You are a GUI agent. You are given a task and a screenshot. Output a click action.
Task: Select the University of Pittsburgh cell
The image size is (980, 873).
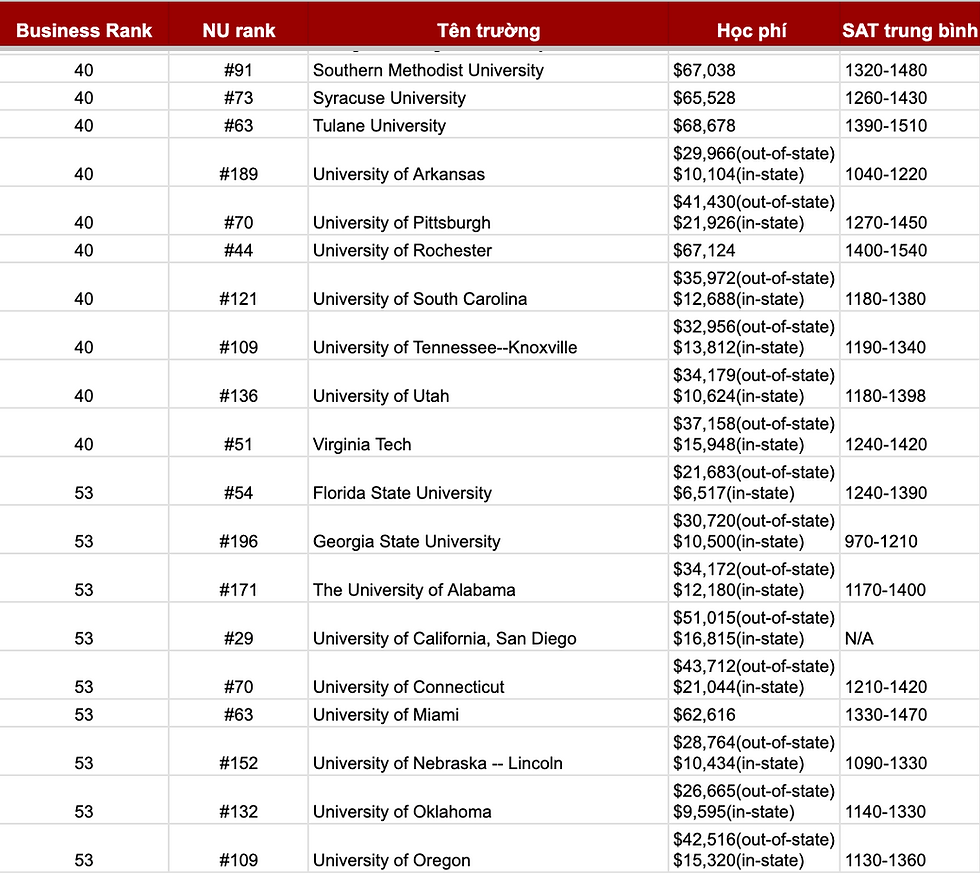[488, 211]
